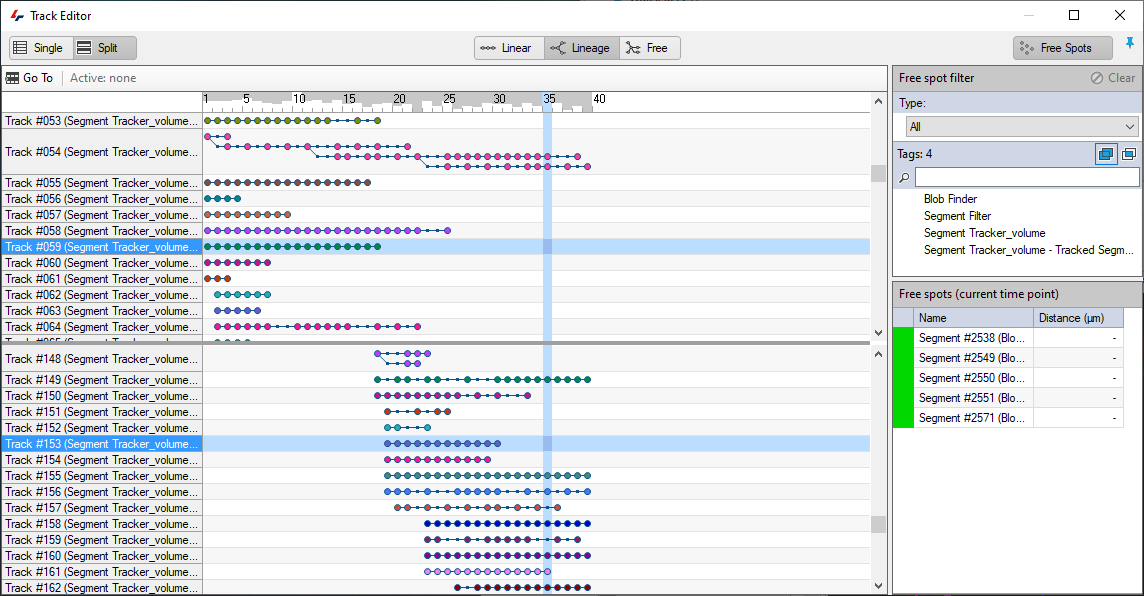This screenshot has width=1144, height=596.
Task: Switch to the Lineage tab
Action: [581, 47]
